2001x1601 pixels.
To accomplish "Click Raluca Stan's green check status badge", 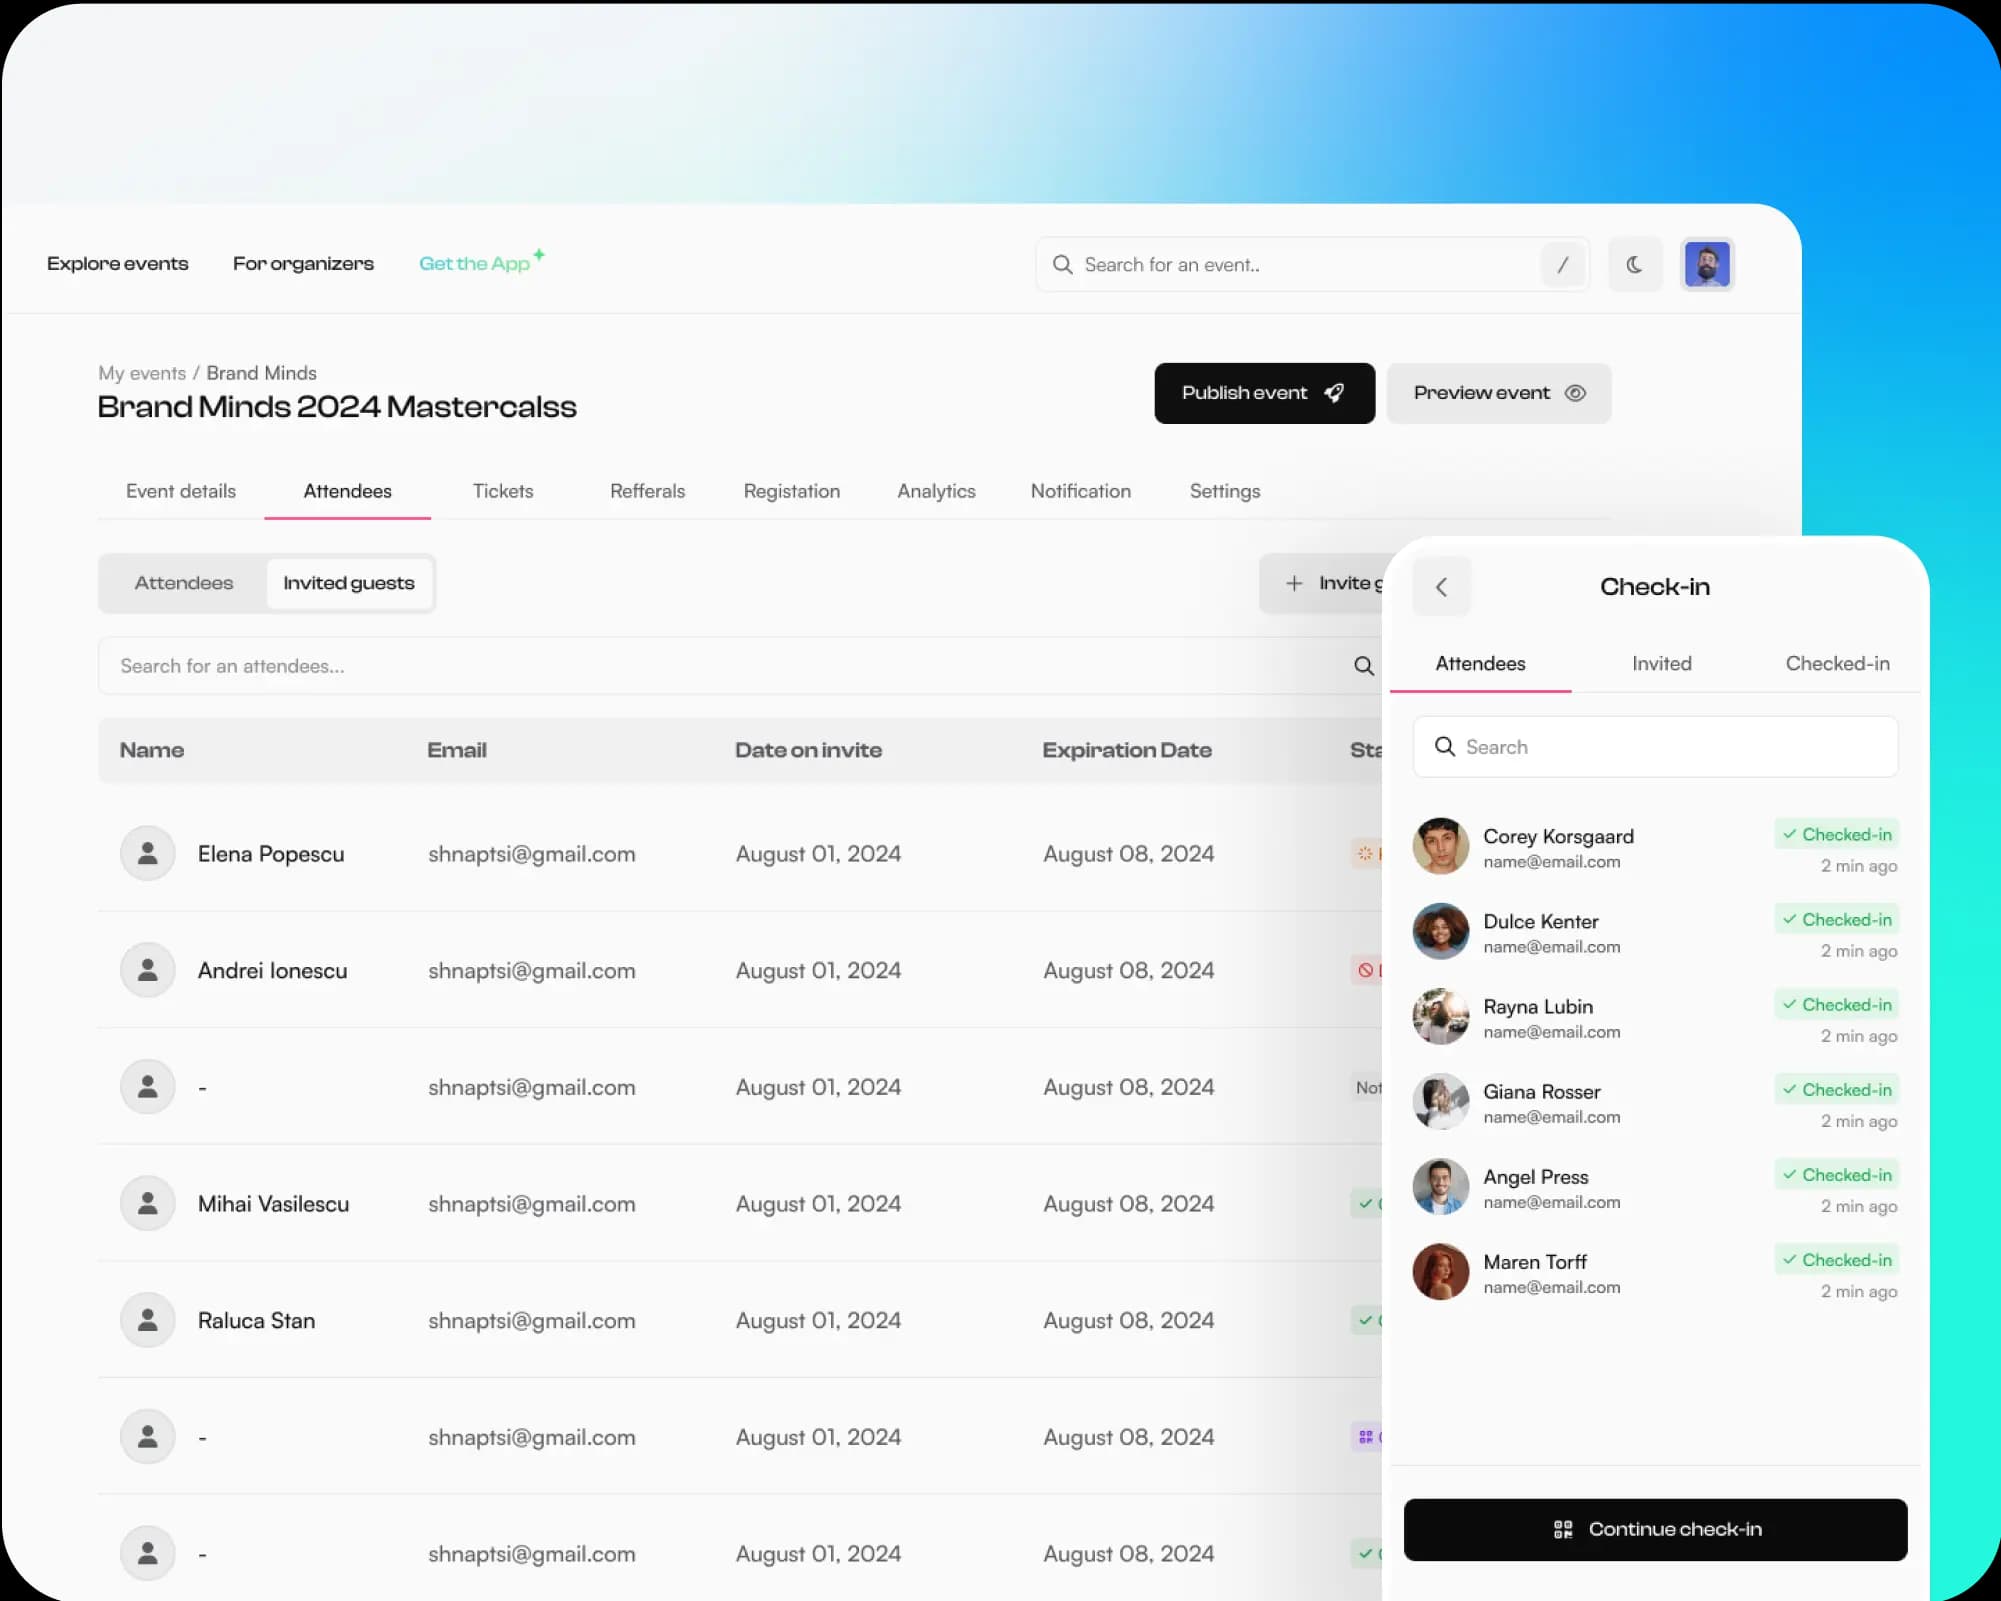I will [1366, 1320].
